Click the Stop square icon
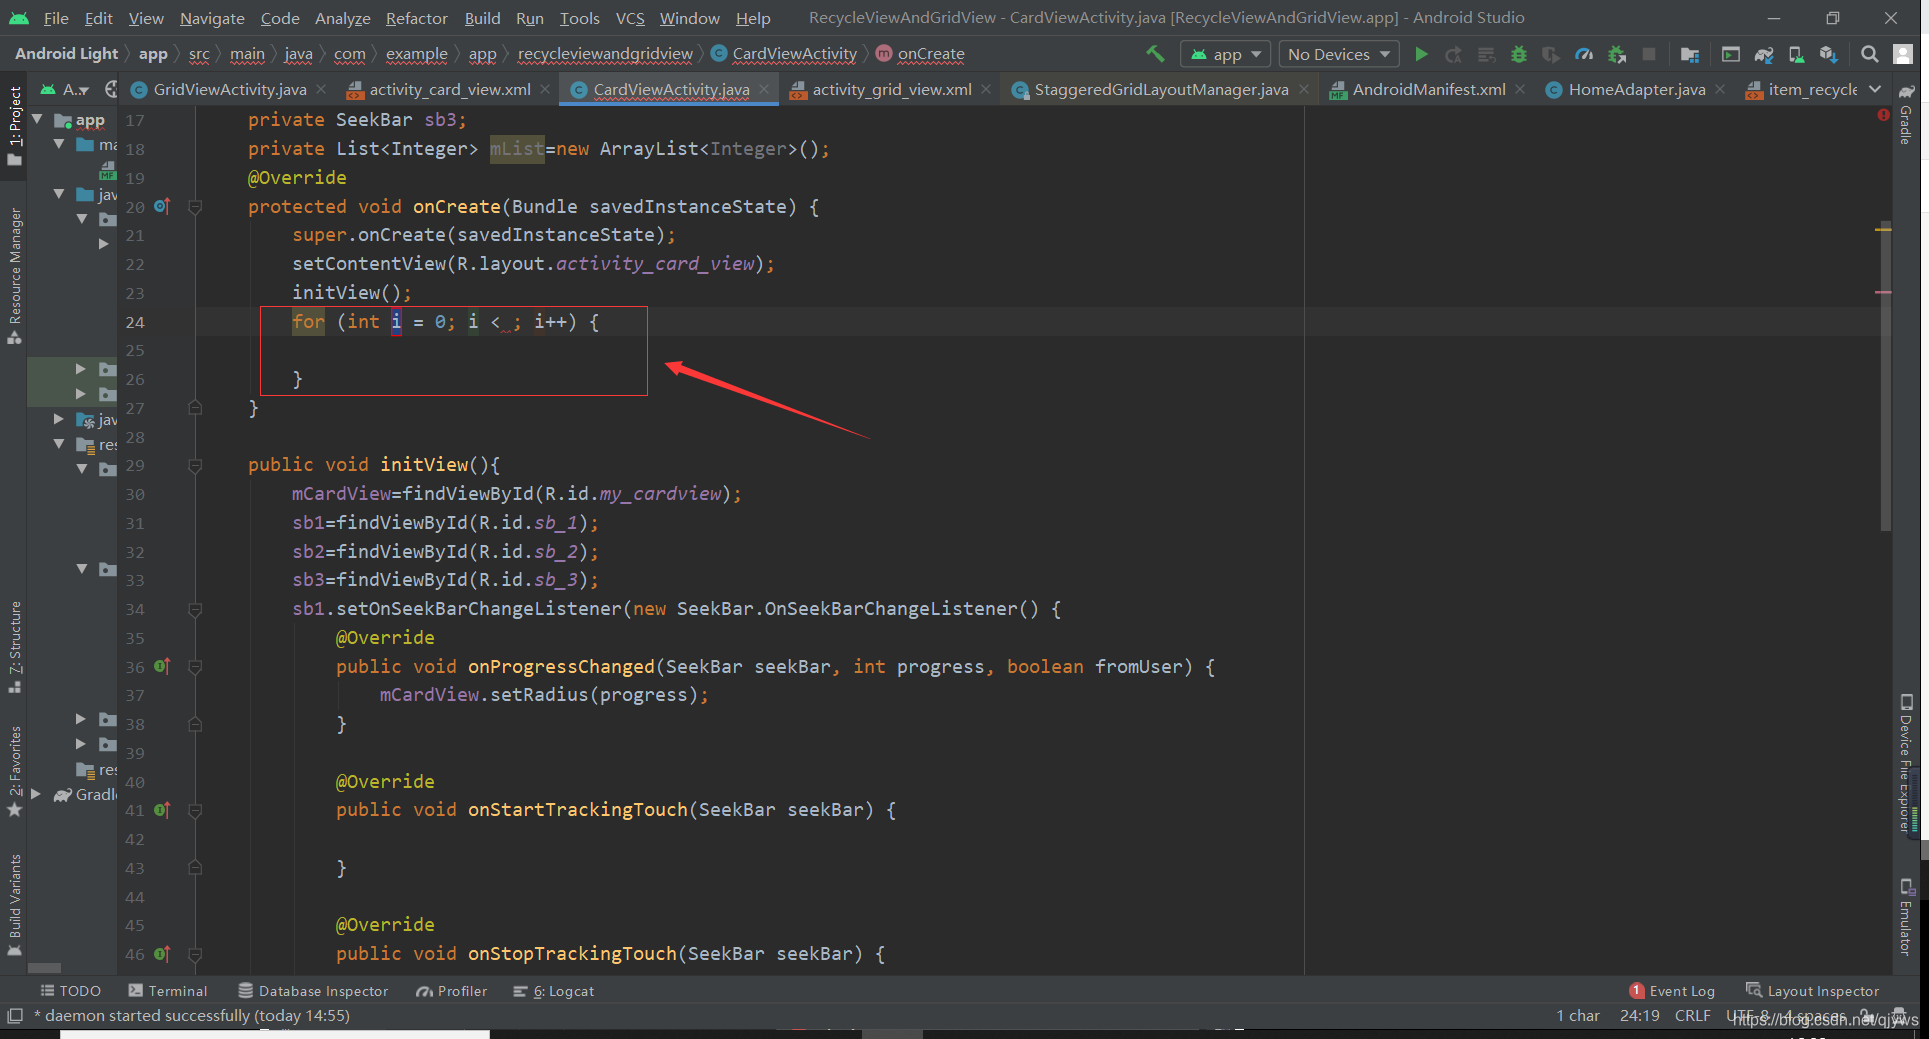Image resolution: width=1929 pixels, height=1039 pixels. (x=1649, y=54)
